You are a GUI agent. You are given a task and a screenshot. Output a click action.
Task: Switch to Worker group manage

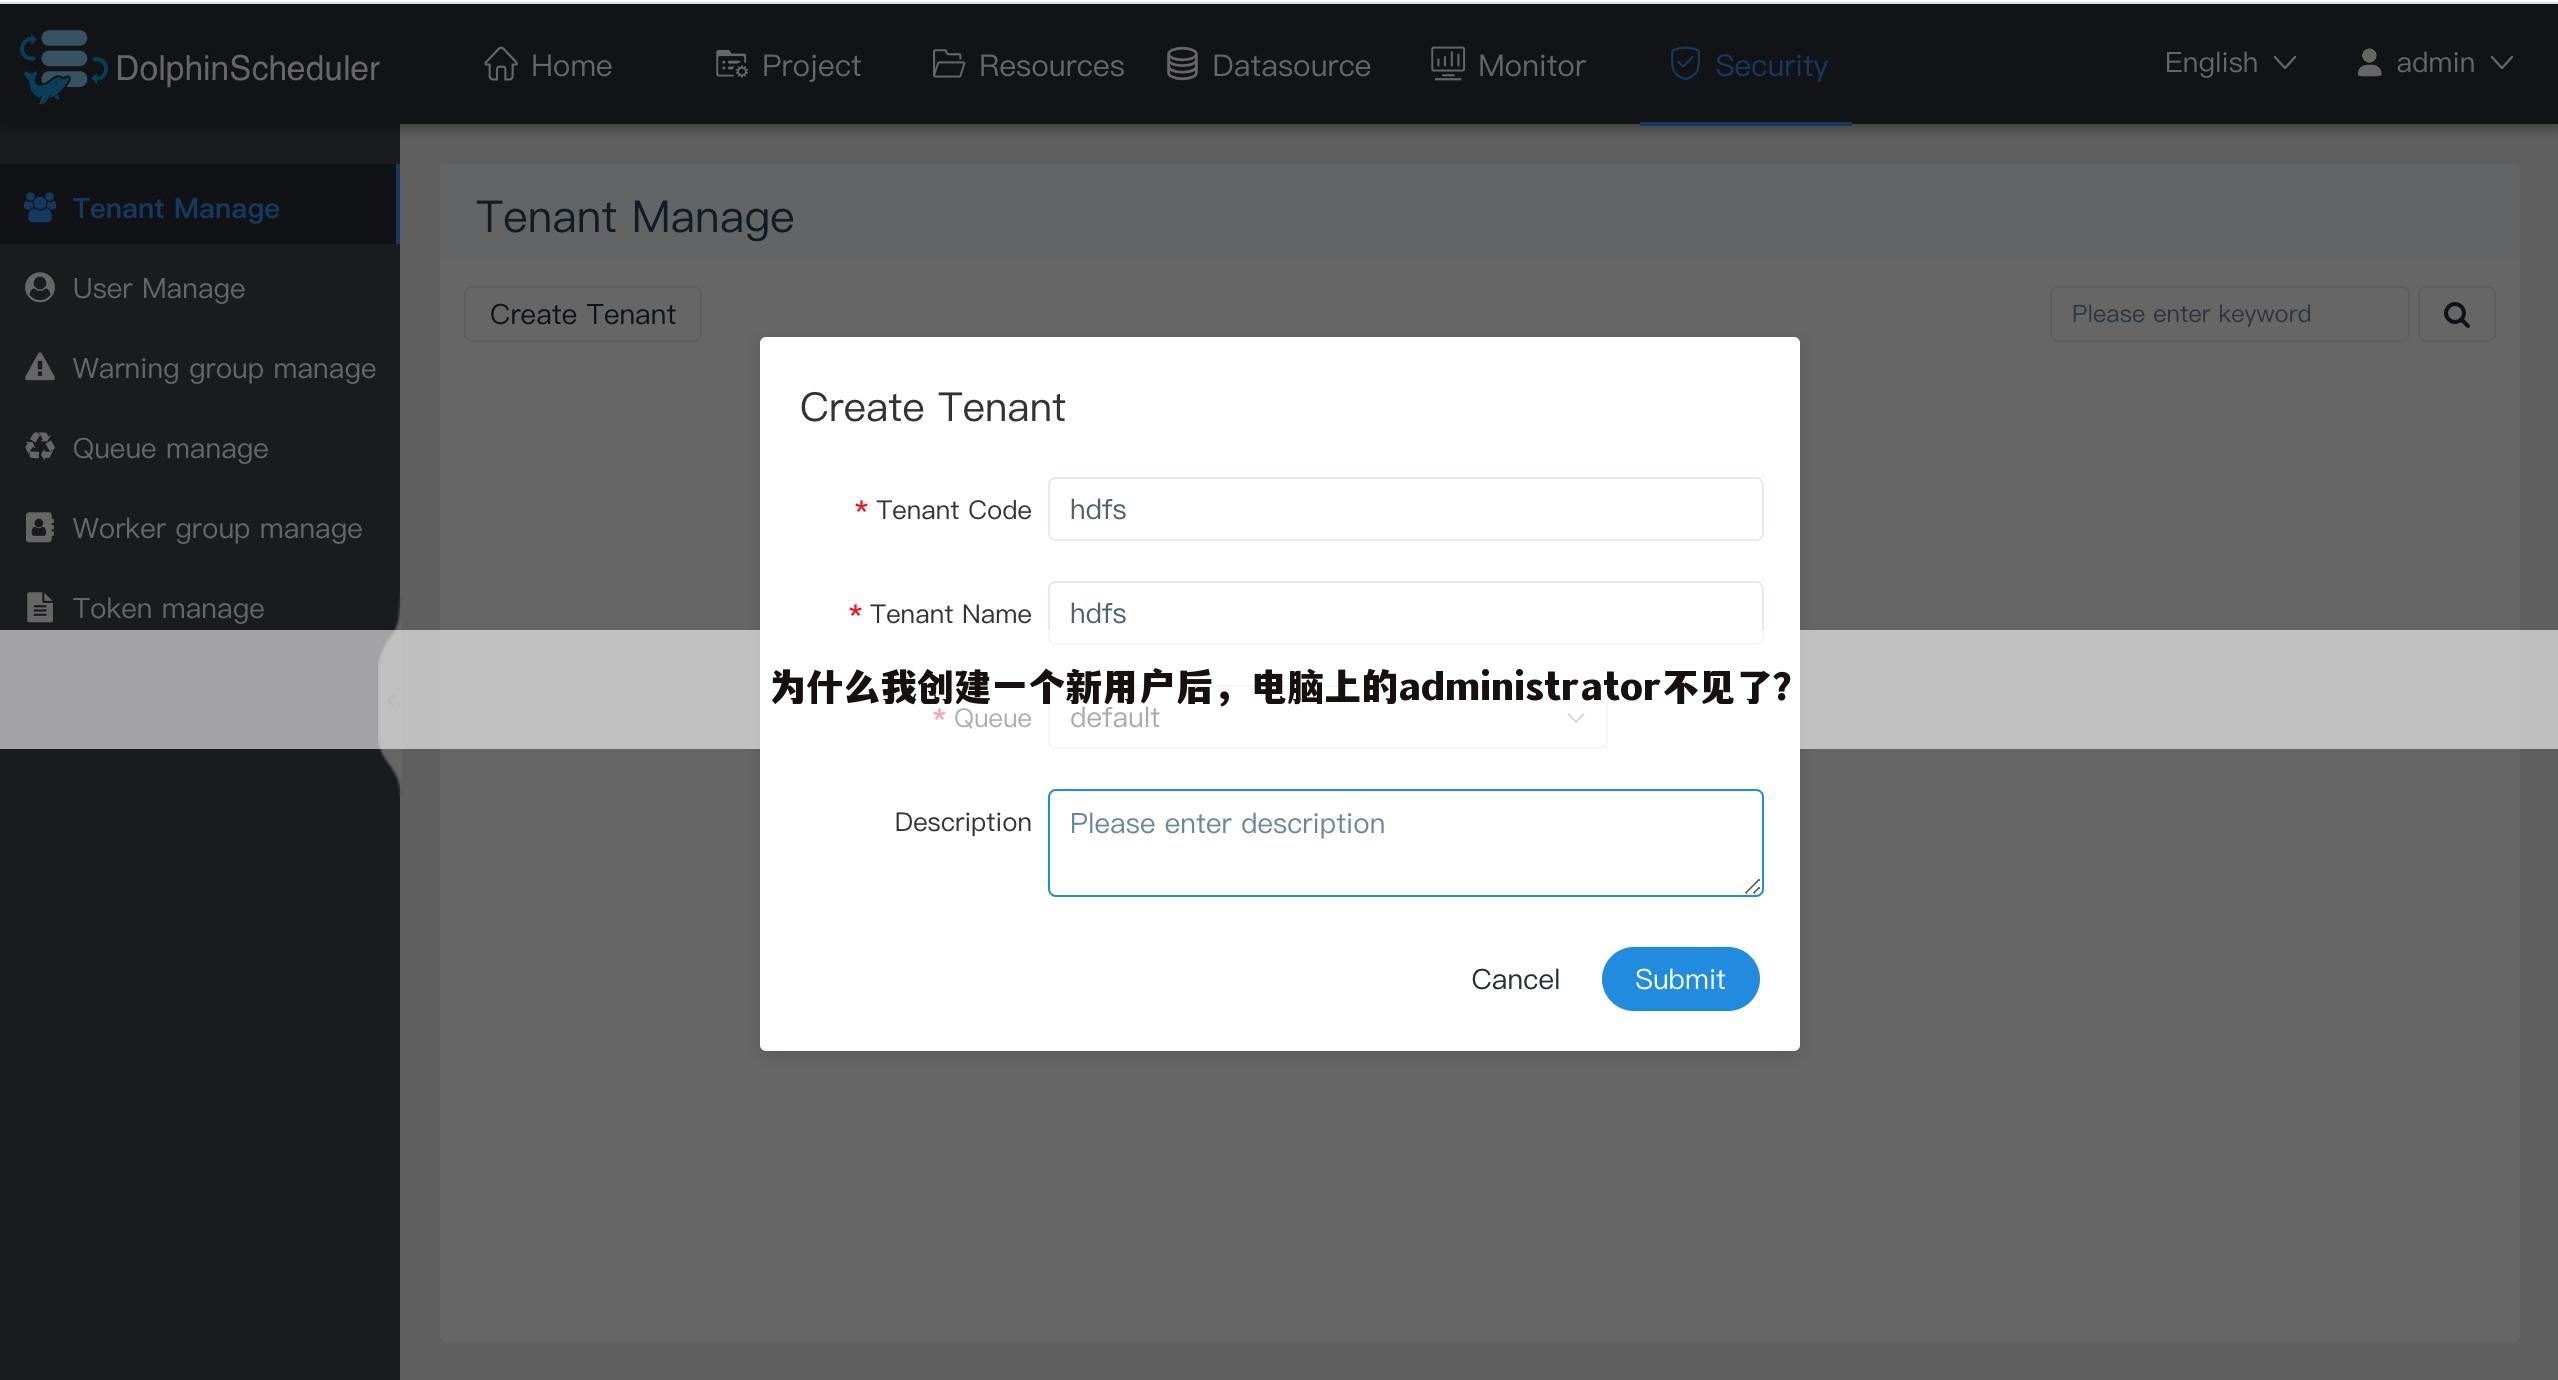(217, 527)
